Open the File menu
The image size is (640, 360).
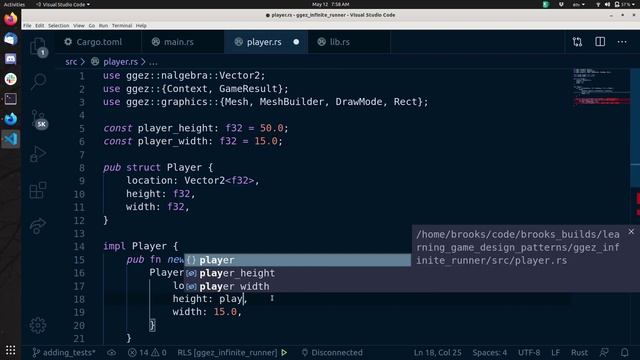tap(27, 26)
